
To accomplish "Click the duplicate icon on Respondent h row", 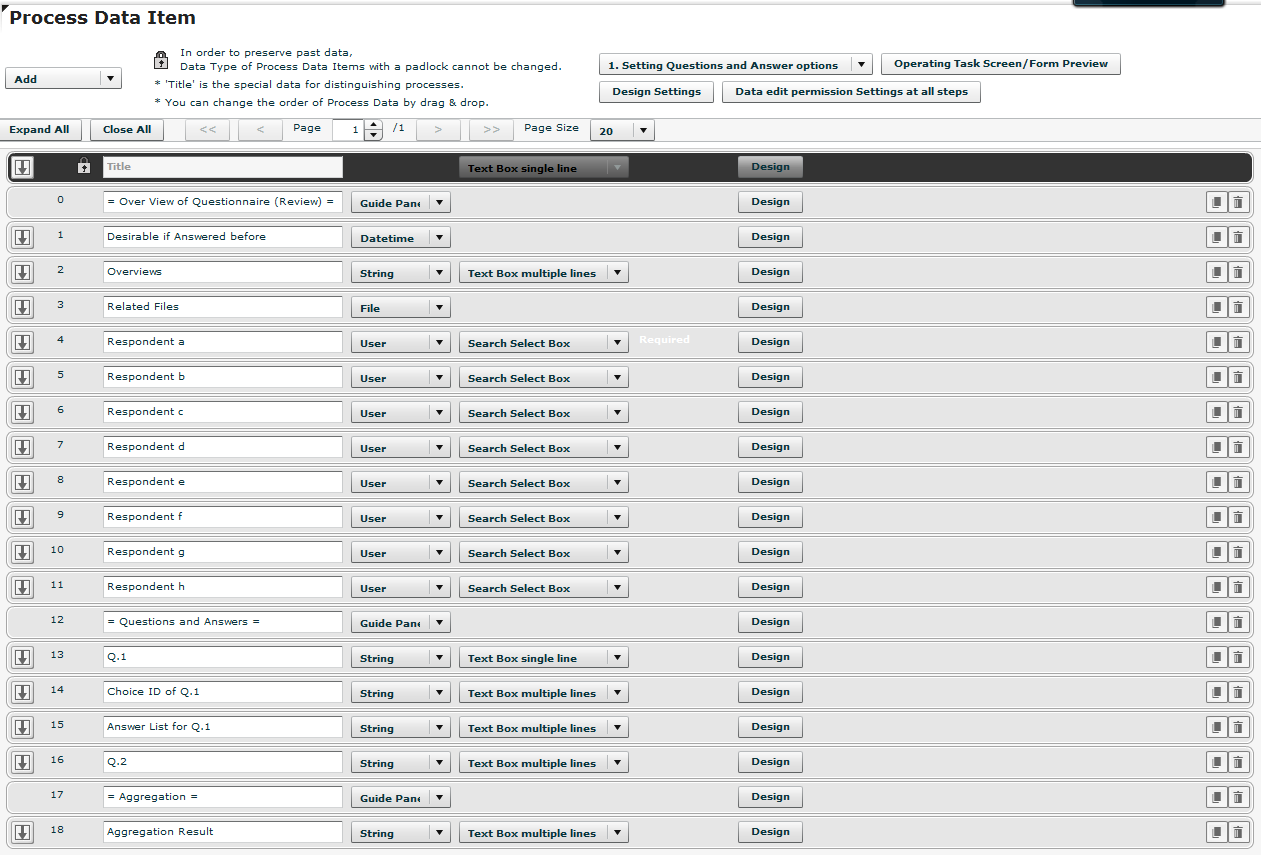I will [x=1216, y=587].
